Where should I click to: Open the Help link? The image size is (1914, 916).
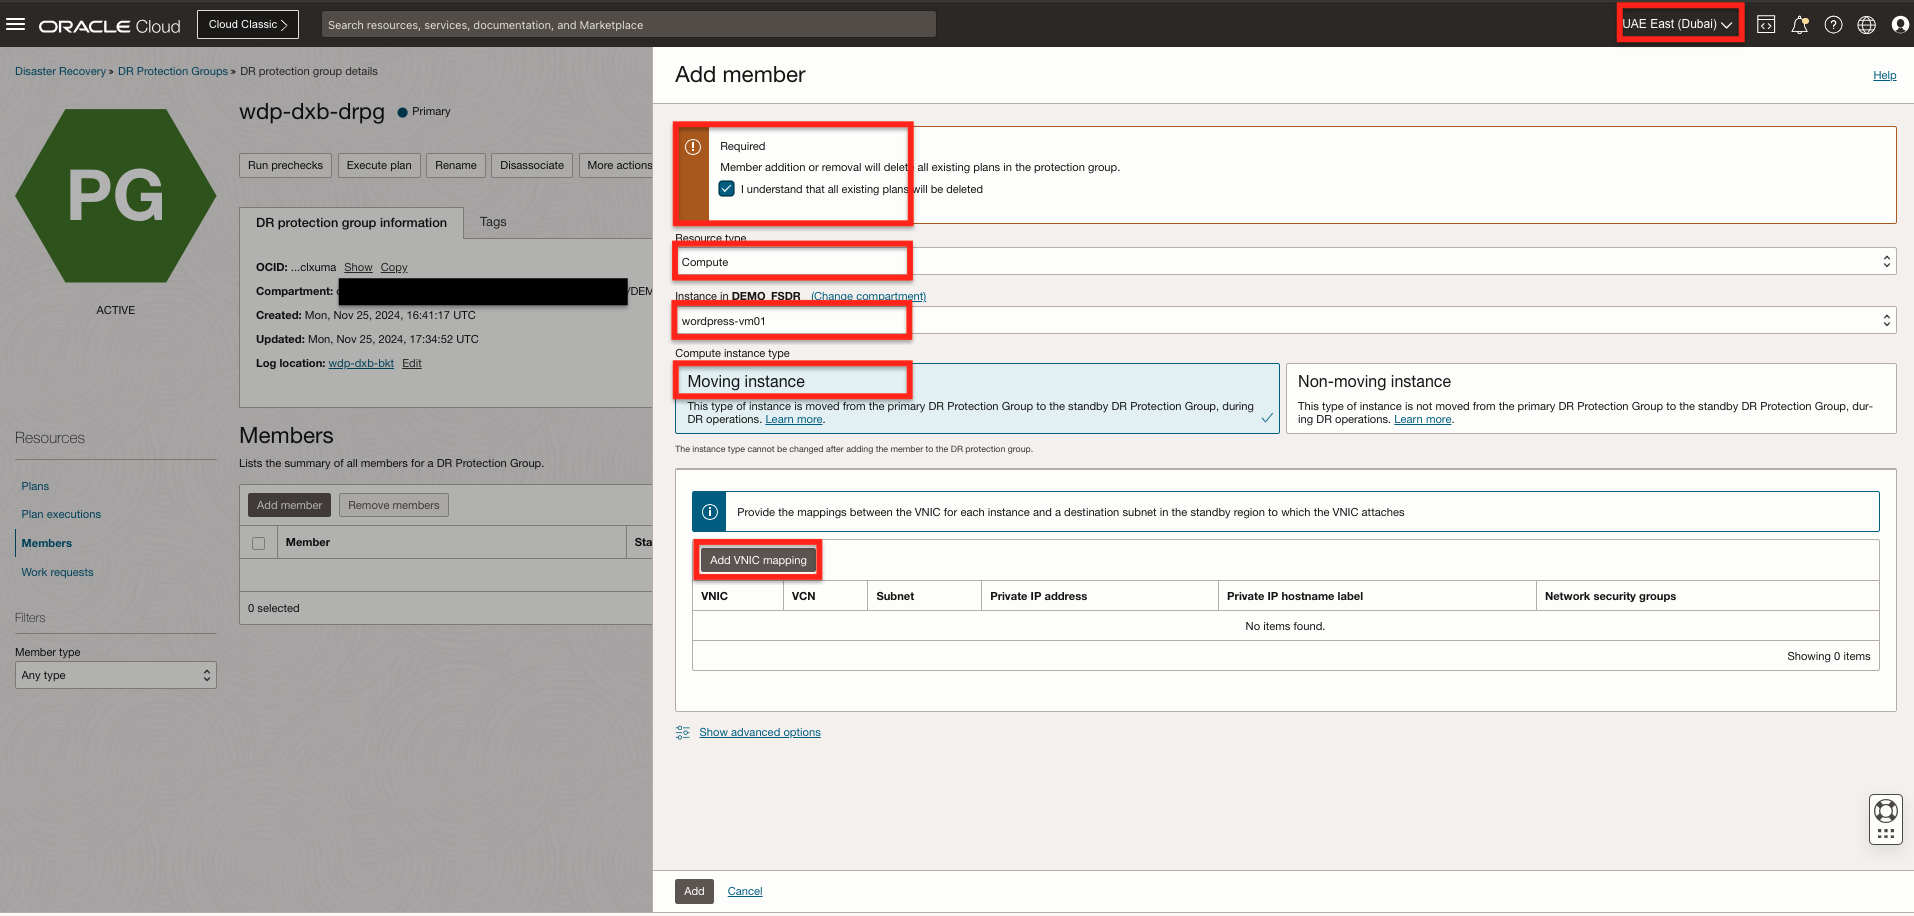coord(1884,75)
